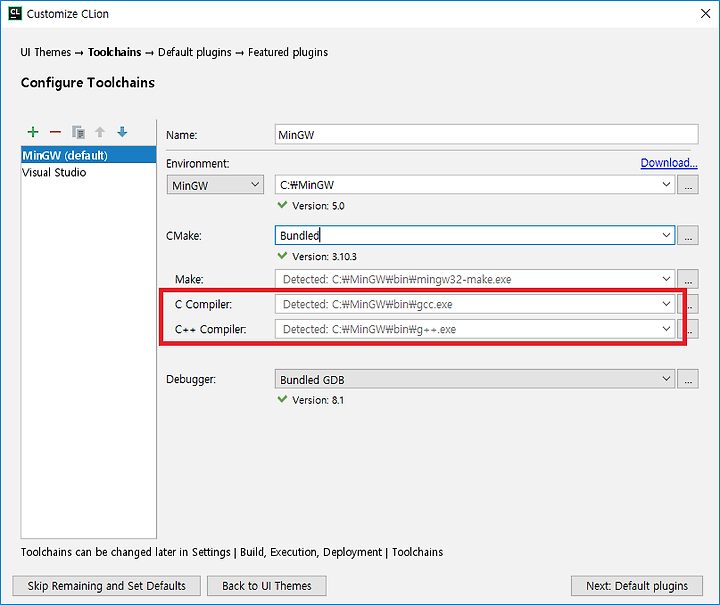720x605 pixels.
Task: Expand the Debugger Bundled GDB dropdown
Action: coord(666,379)
